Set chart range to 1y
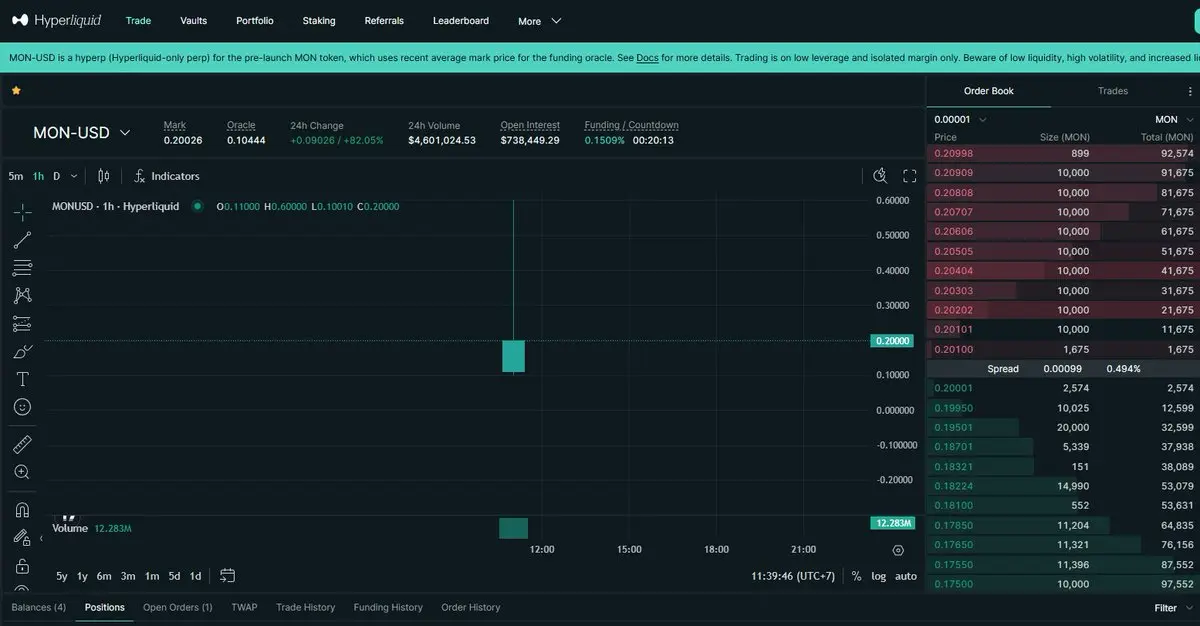 click(x=82, y=576)
